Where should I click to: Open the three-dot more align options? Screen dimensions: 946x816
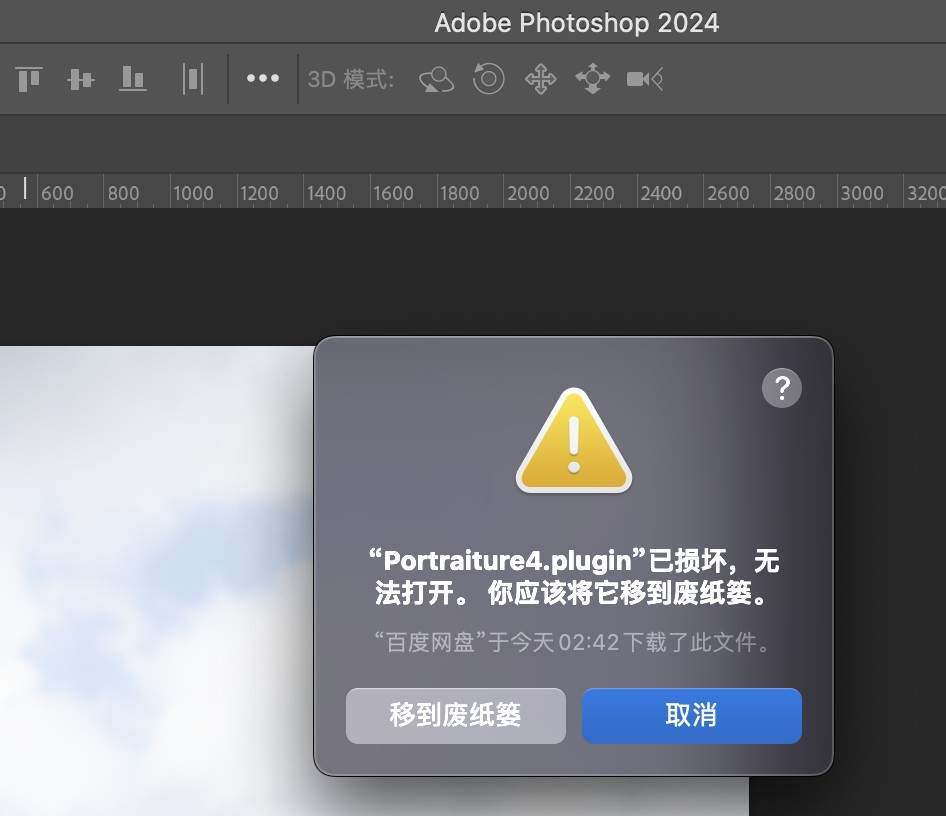[262, 78]
